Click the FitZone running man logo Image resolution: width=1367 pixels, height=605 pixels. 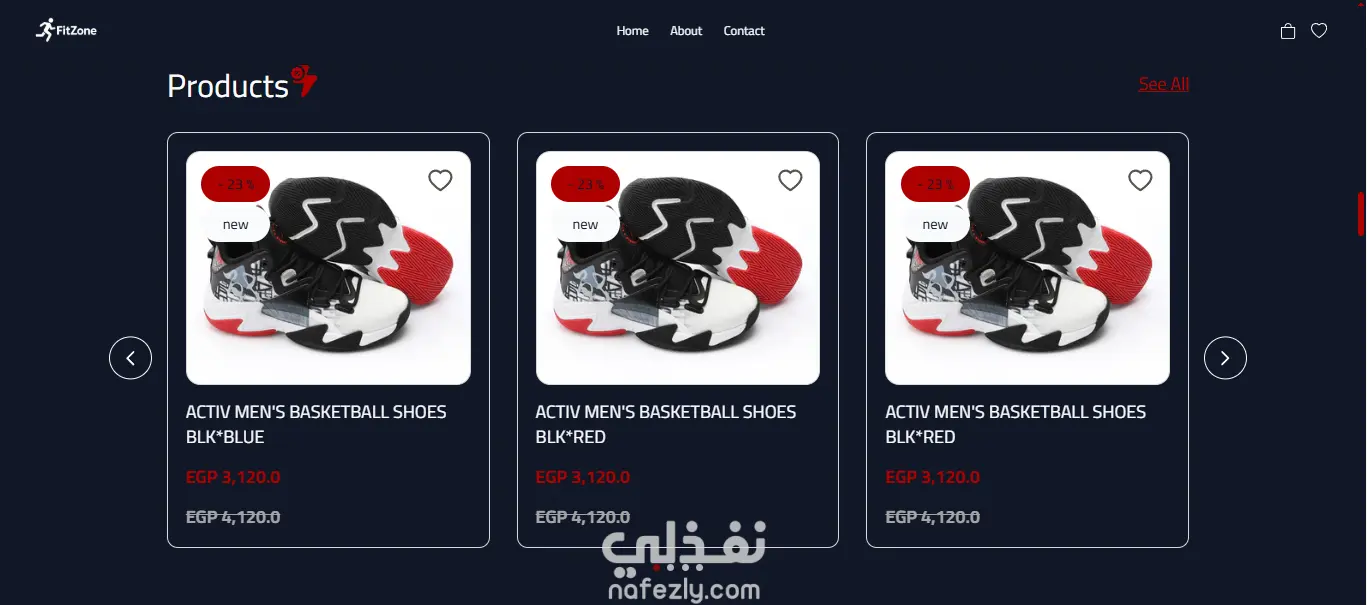[66, 30]
